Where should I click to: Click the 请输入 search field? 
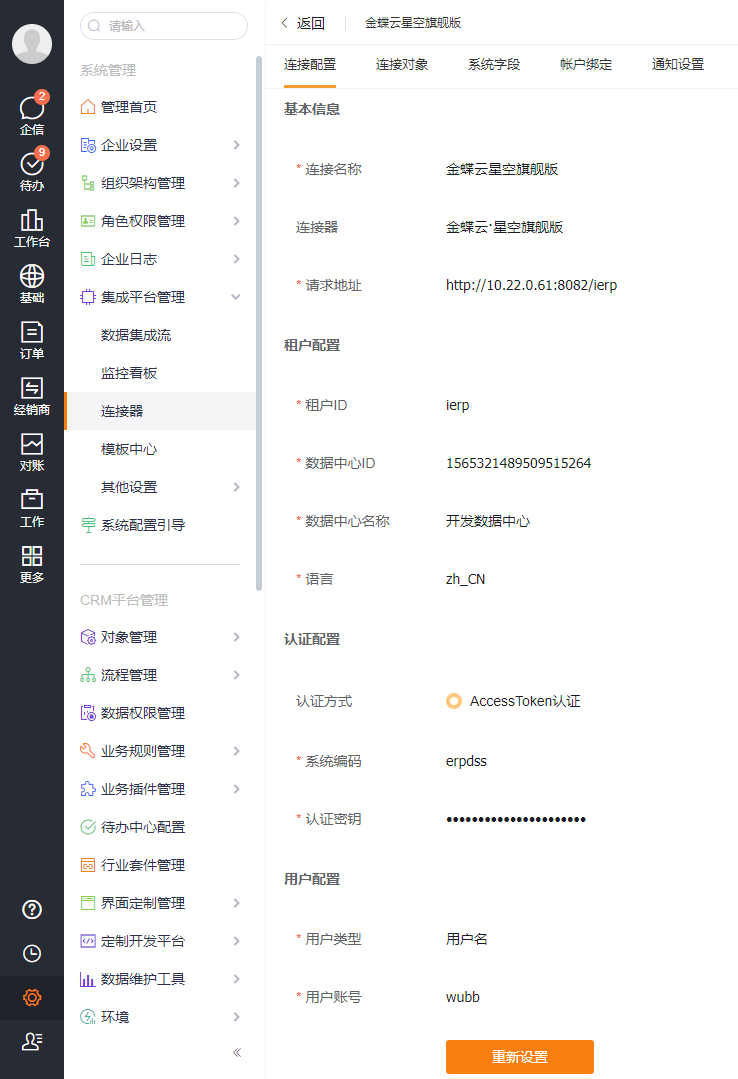pos(164,26)
